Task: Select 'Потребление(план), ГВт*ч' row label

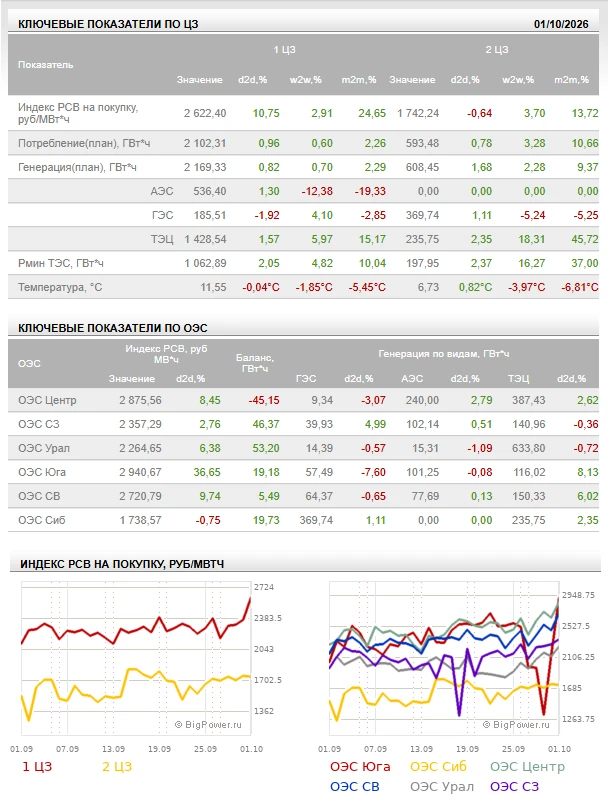Action: tap(84, 143)
